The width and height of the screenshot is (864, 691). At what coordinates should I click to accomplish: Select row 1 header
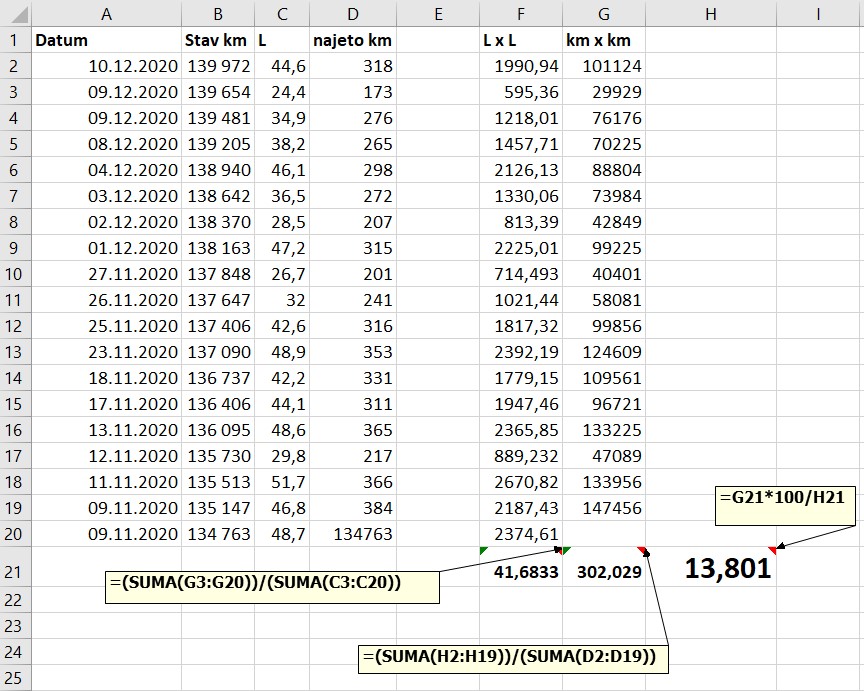point(15,40)
